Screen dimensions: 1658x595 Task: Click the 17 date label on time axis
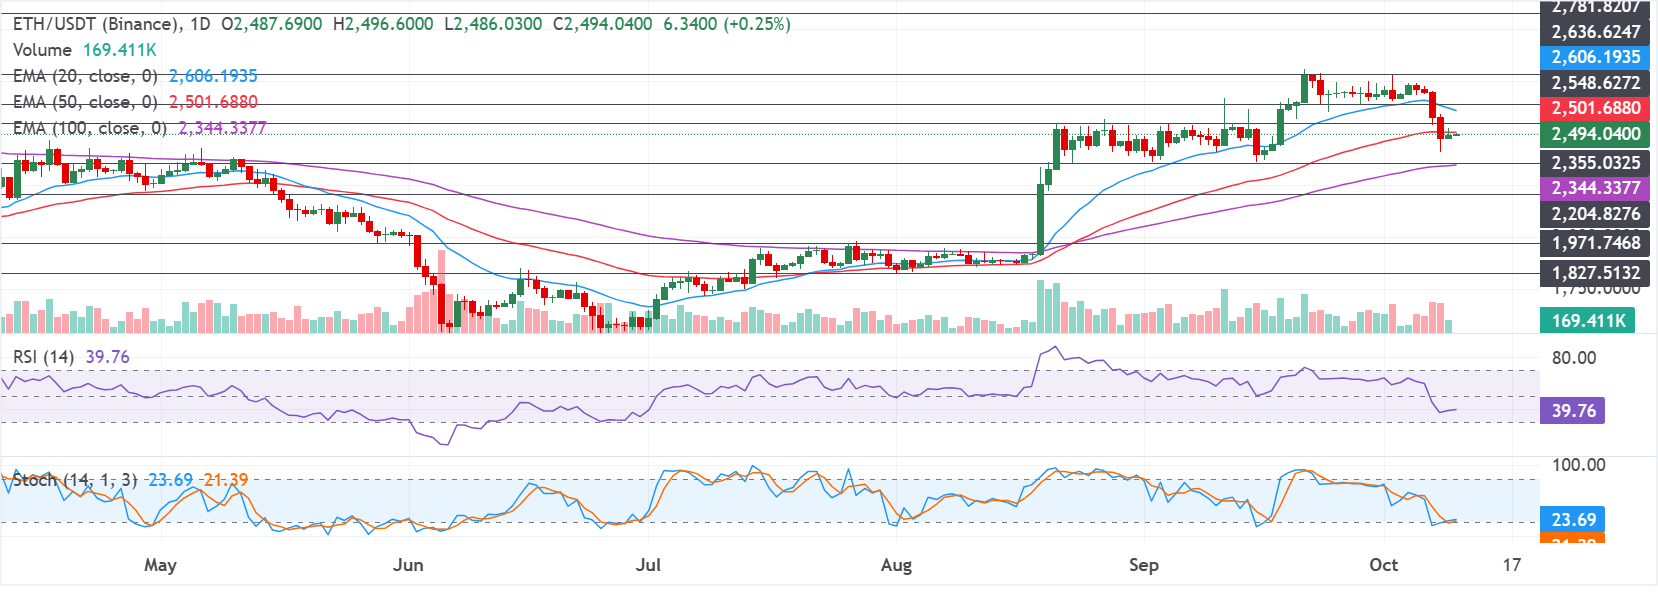[1512, 565]
